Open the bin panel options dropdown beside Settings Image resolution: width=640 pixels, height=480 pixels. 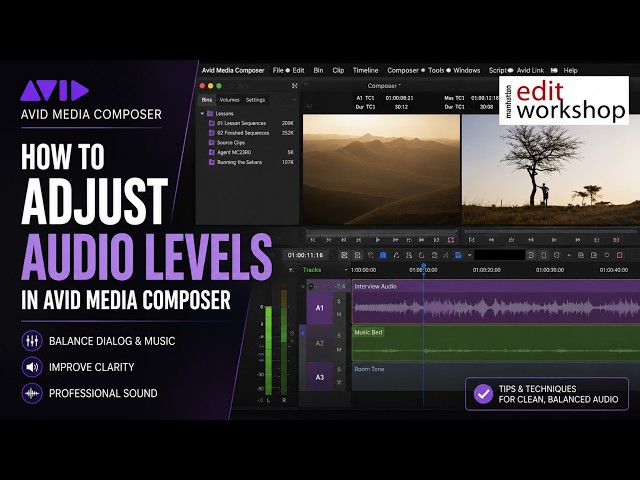293,100
